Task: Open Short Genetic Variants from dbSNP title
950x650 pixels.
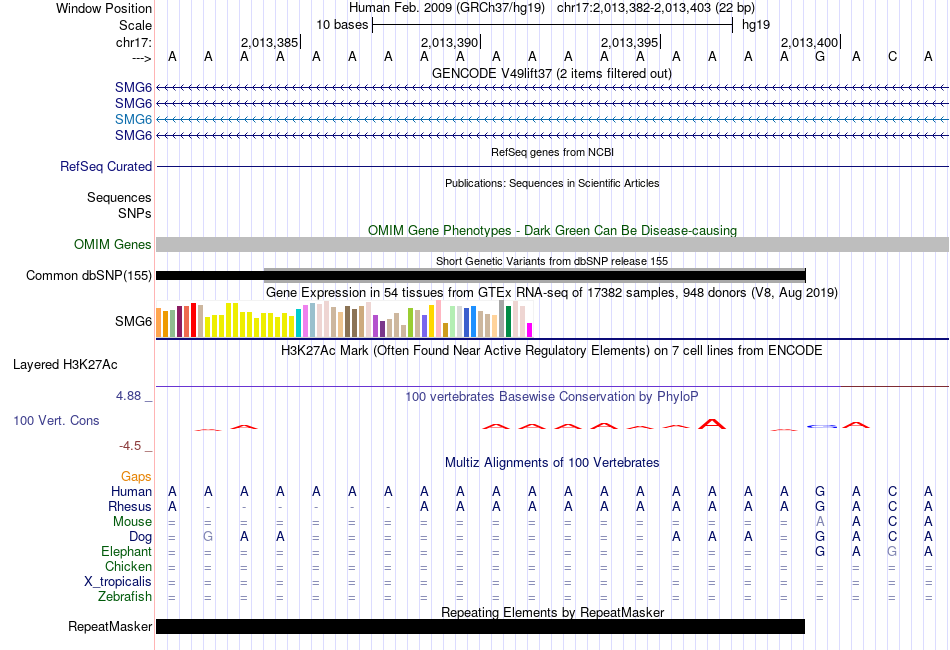Action: [551, 261]
